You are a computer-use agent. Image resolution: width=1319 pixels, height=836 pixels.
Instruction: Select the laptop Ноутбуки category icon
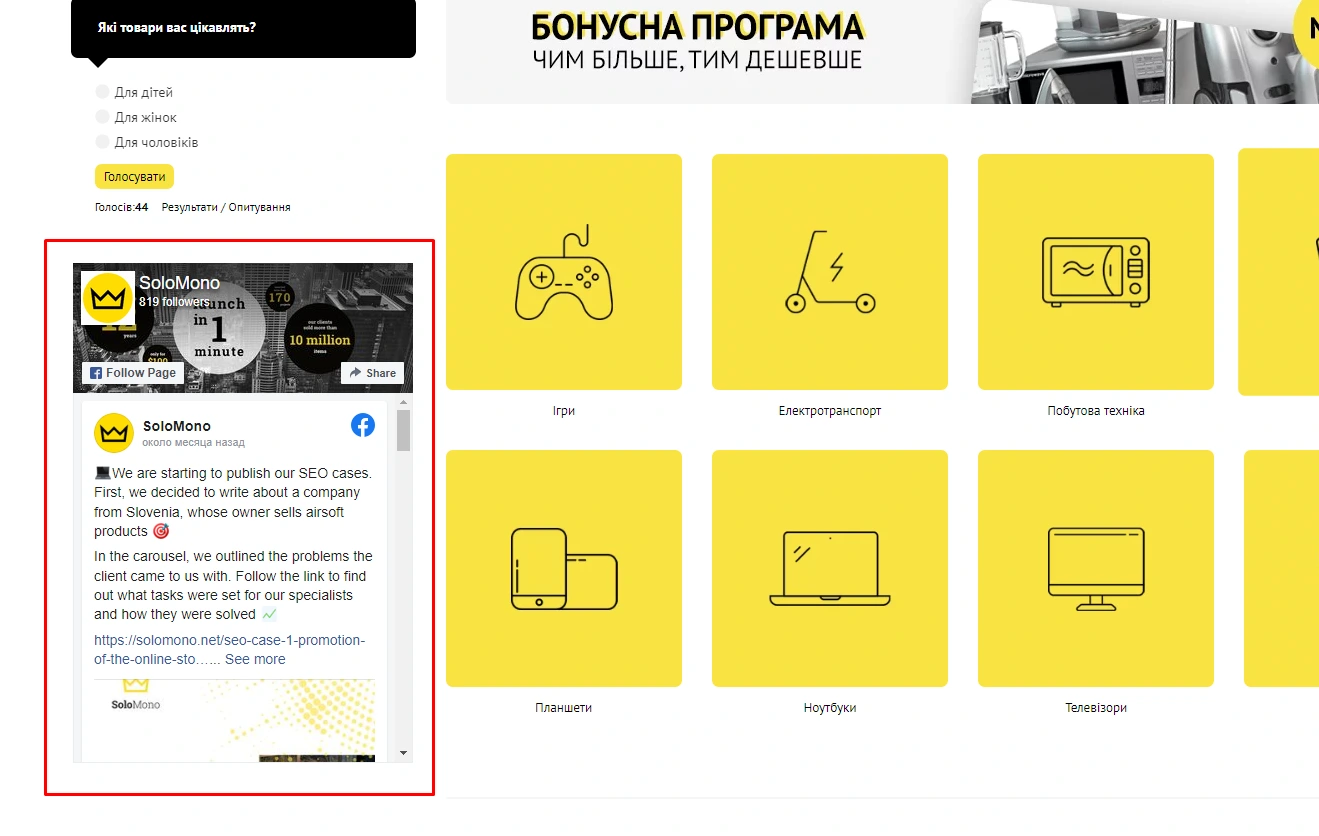coord(830,568)
